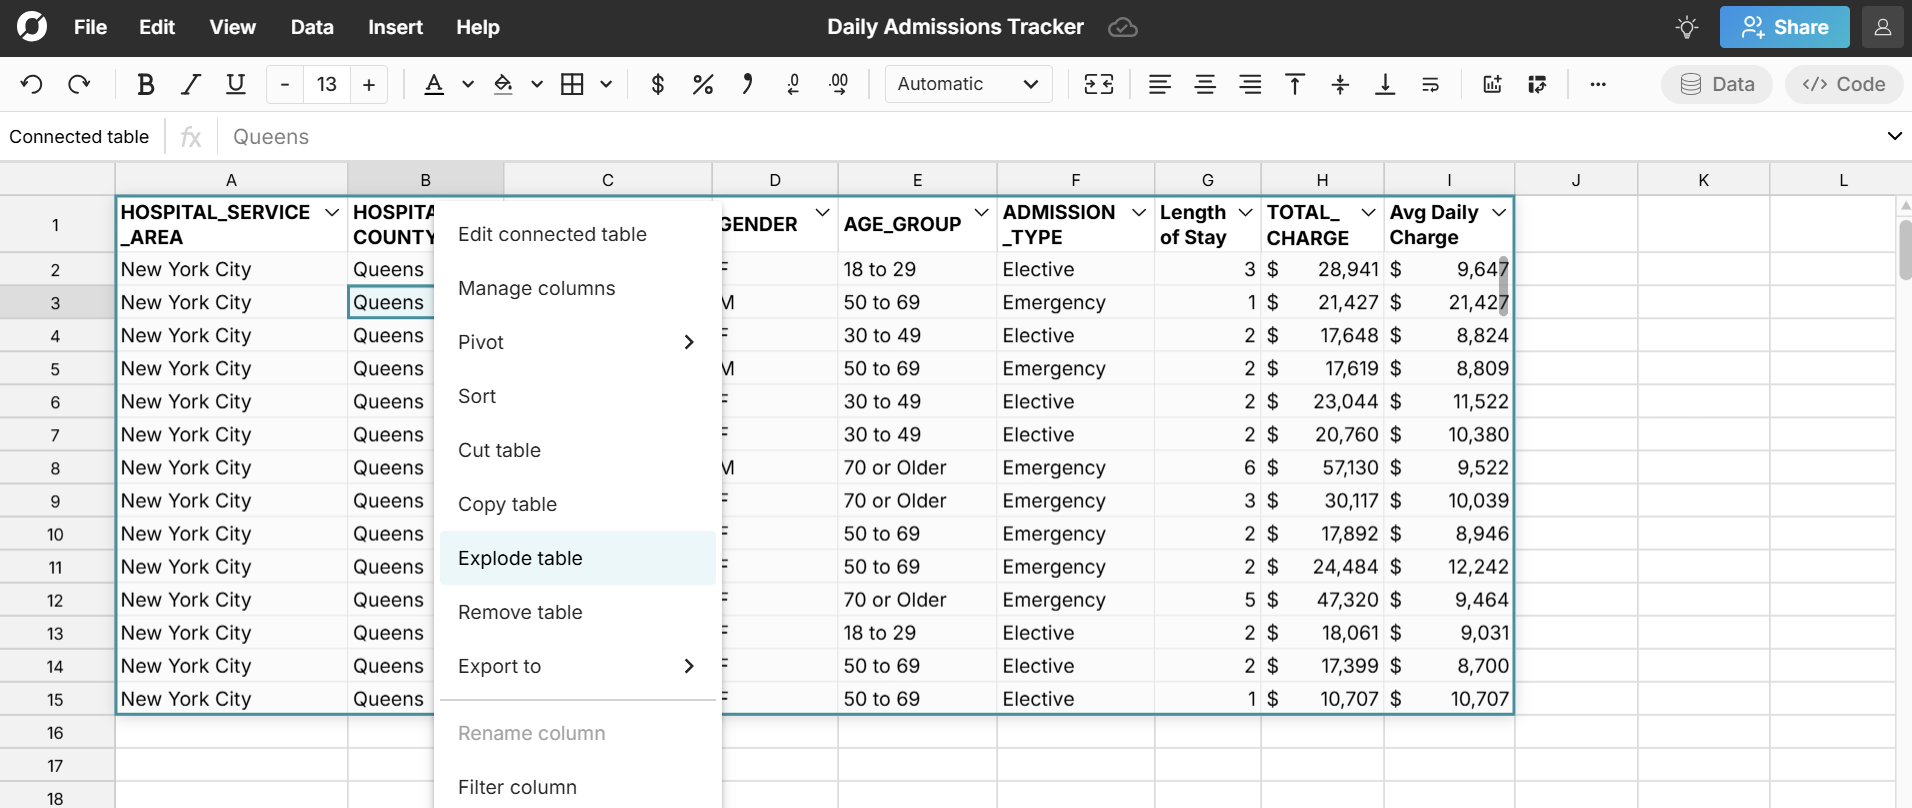Increase font size with plus button
This screenshot has width=1912, height=808.
click(369, 84)
